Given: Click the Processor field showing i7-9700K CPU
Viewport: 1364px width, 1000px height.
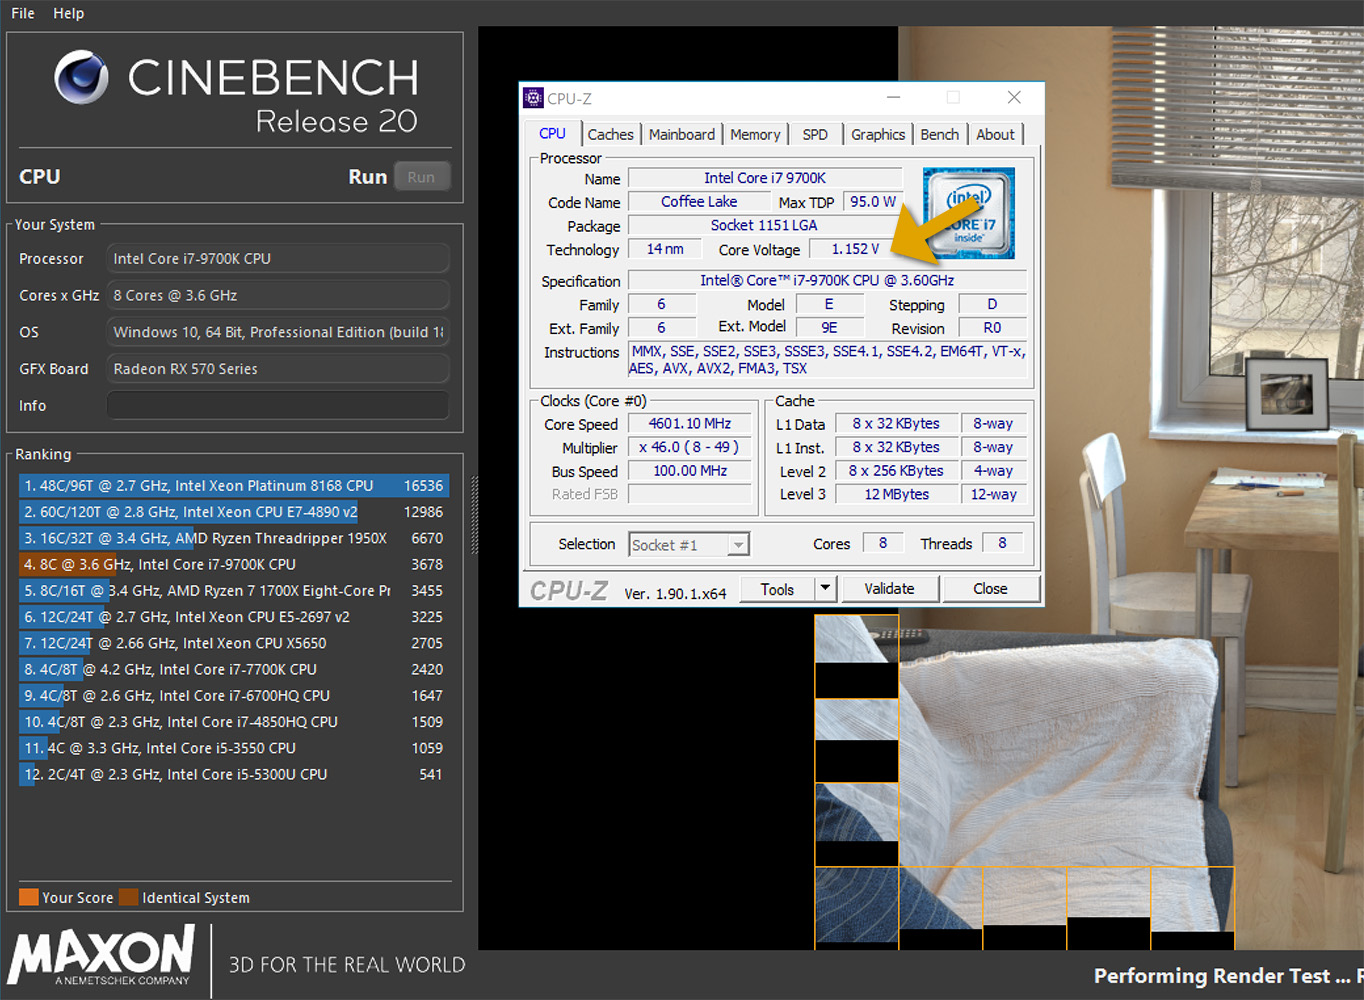Looking at the screenshot, I should tap(278, 258).
